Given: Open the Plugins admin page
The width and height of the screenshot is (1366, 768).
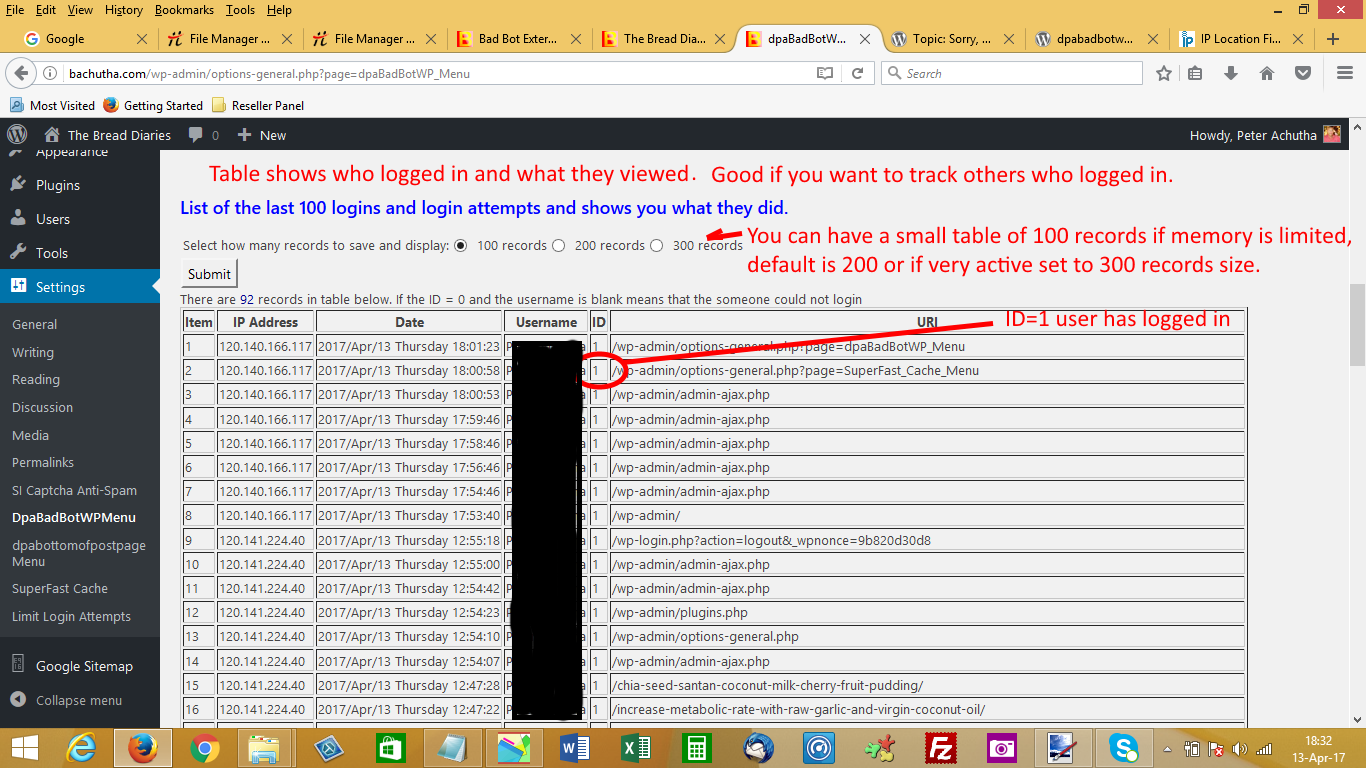Looking at the screenshot, I should tap(58, 185).
